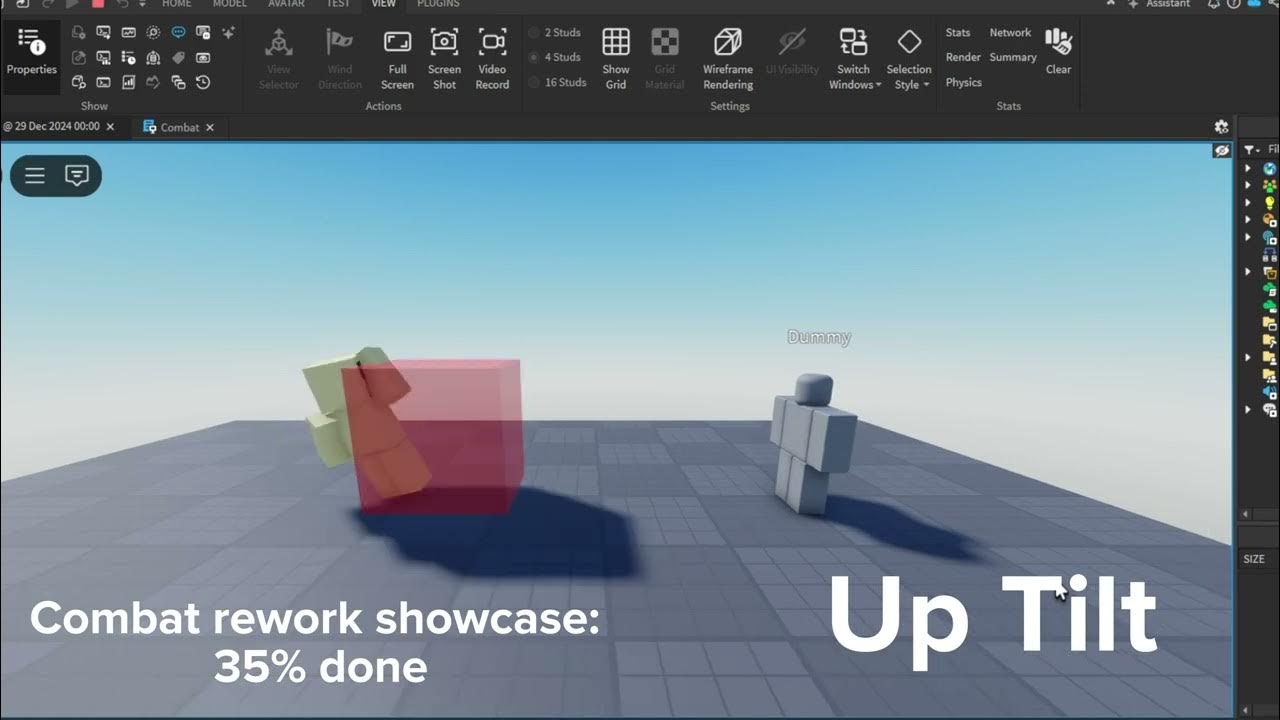Viewport: 1280px width, 720px height.
Task: Open the Selection Style dropdown
Action: (908, 58)
